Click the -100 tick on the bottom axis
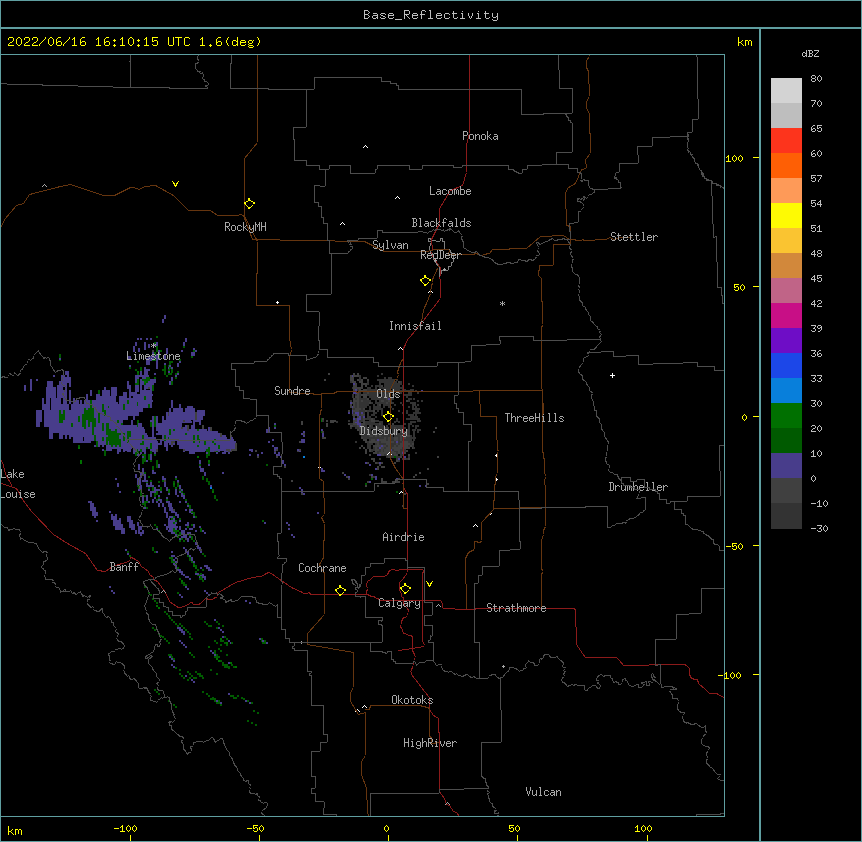The width and height of the screenshot is (862, 842). tap(125, 828)
